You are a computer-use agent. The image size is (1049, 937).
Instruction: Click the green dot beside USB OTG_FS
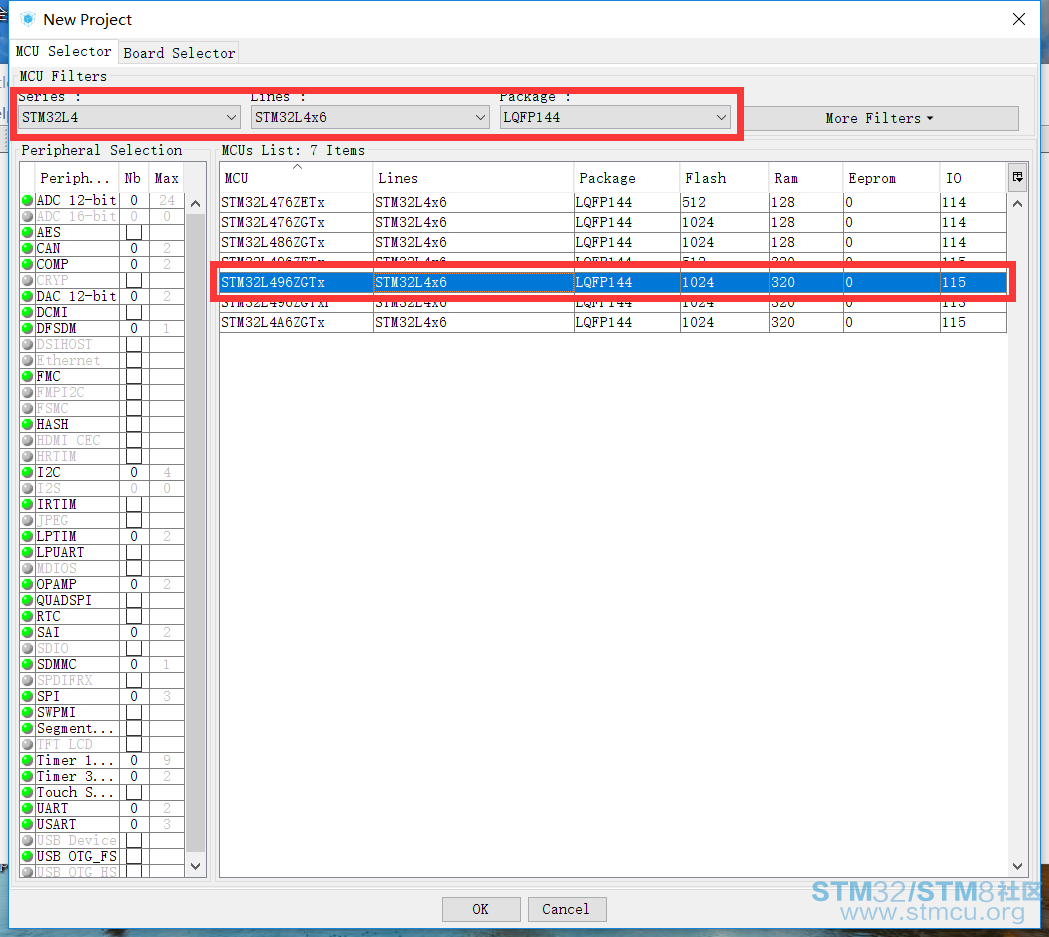click(27, 856)
